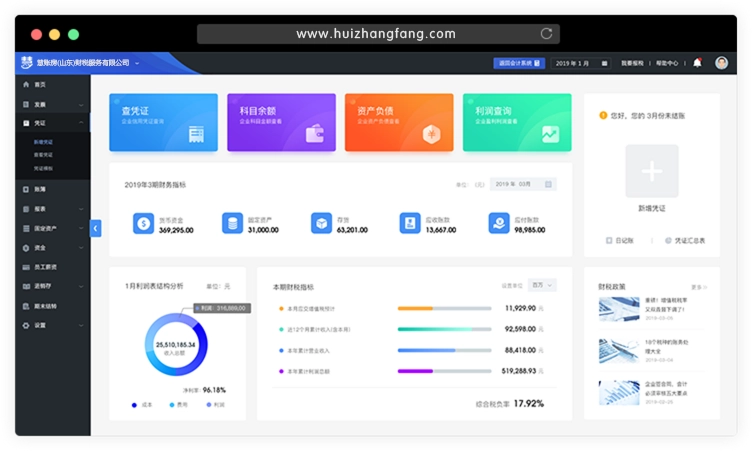Collapse the 凭证 sidebar section
The width and height of the screenshot is (752, 451).
coord(81,123)
